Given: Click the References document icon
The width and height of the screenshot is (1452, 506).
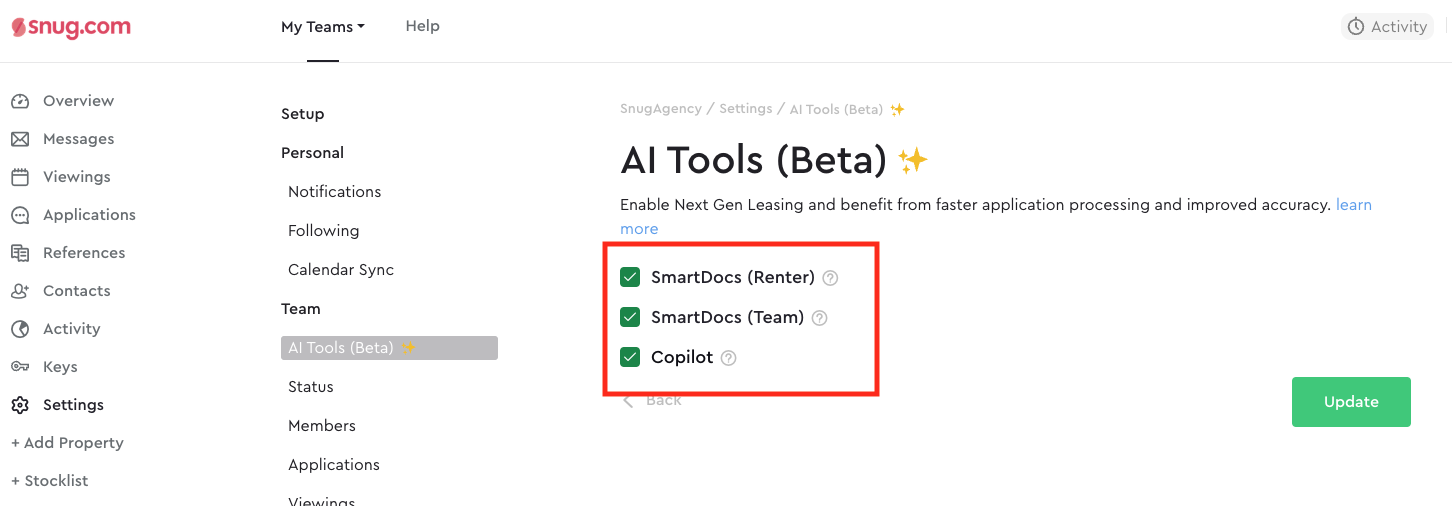Looking at the screenshot, I should [20, 253].
